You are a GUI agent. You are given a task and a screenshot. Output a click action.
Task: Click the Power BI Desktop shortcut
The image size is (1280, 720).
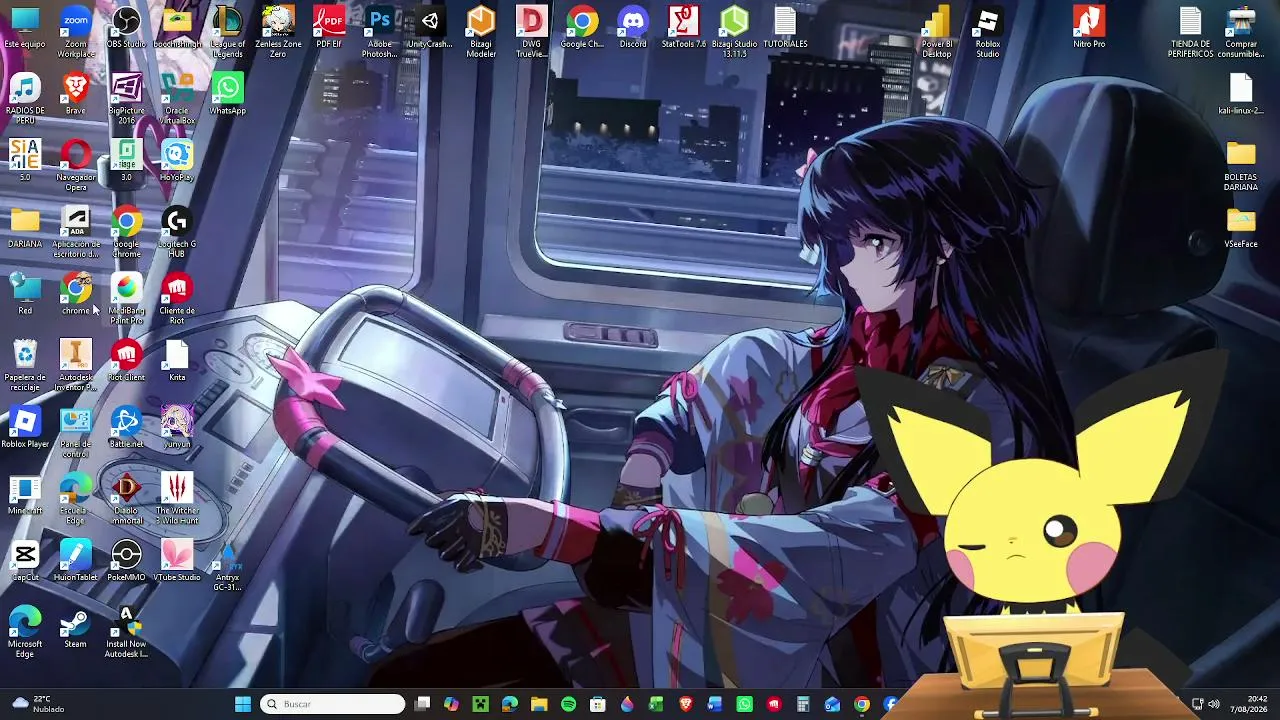click(937, 32)
